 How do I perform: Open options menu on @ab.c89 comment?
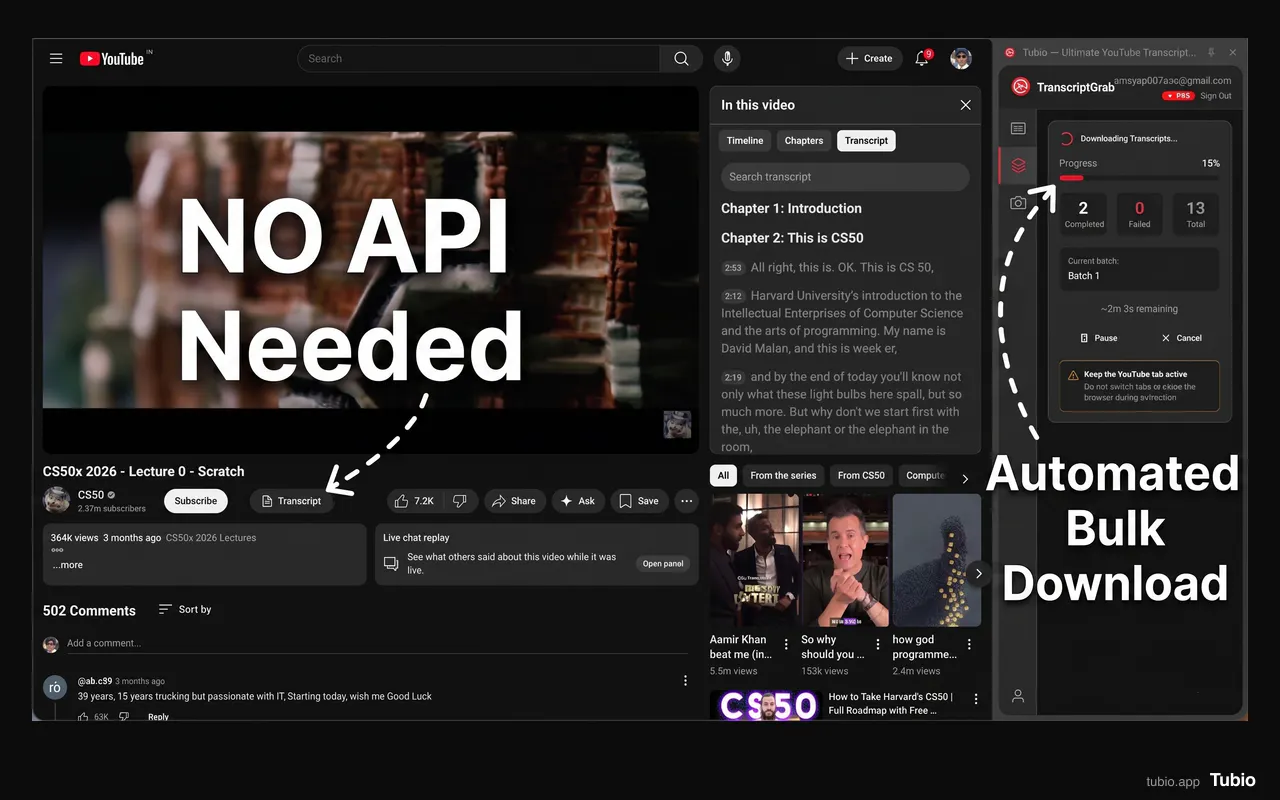click(x=685, y=681)
